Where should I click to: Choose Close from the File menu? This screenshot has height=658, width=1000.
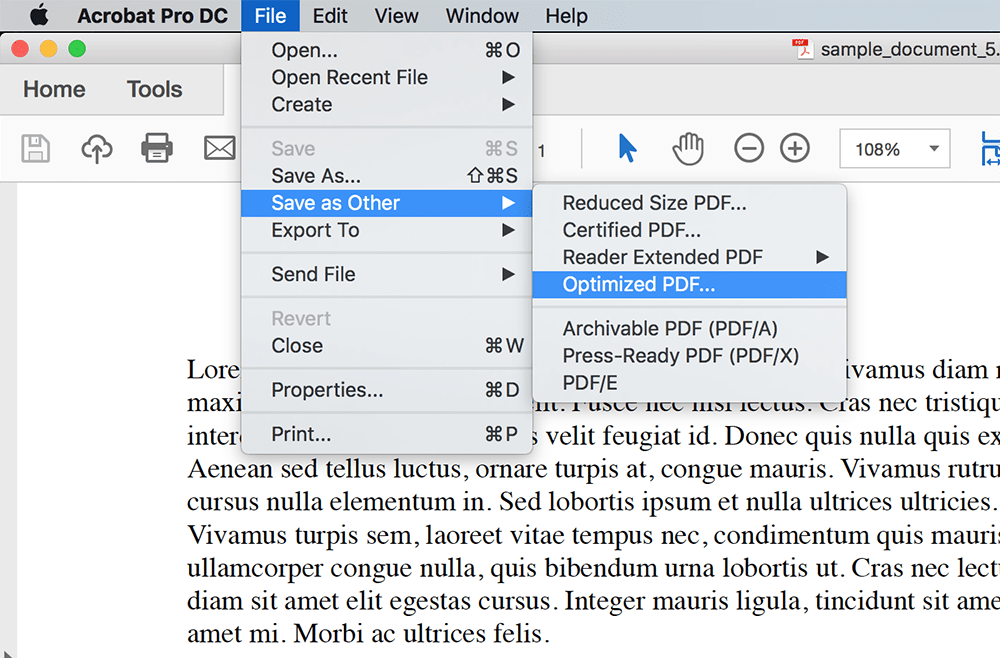(386, 346)
